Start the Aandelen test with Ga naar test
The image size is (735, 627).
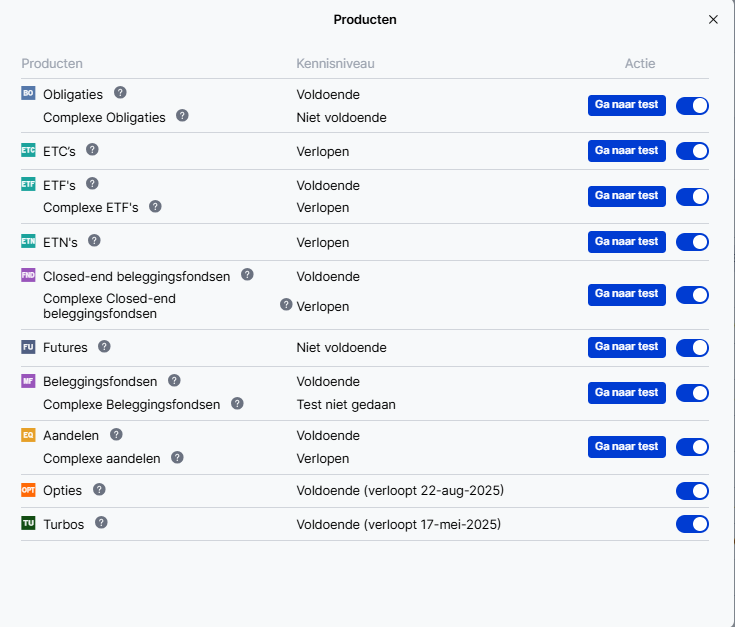pyautogui.click(x=627, y=447)
